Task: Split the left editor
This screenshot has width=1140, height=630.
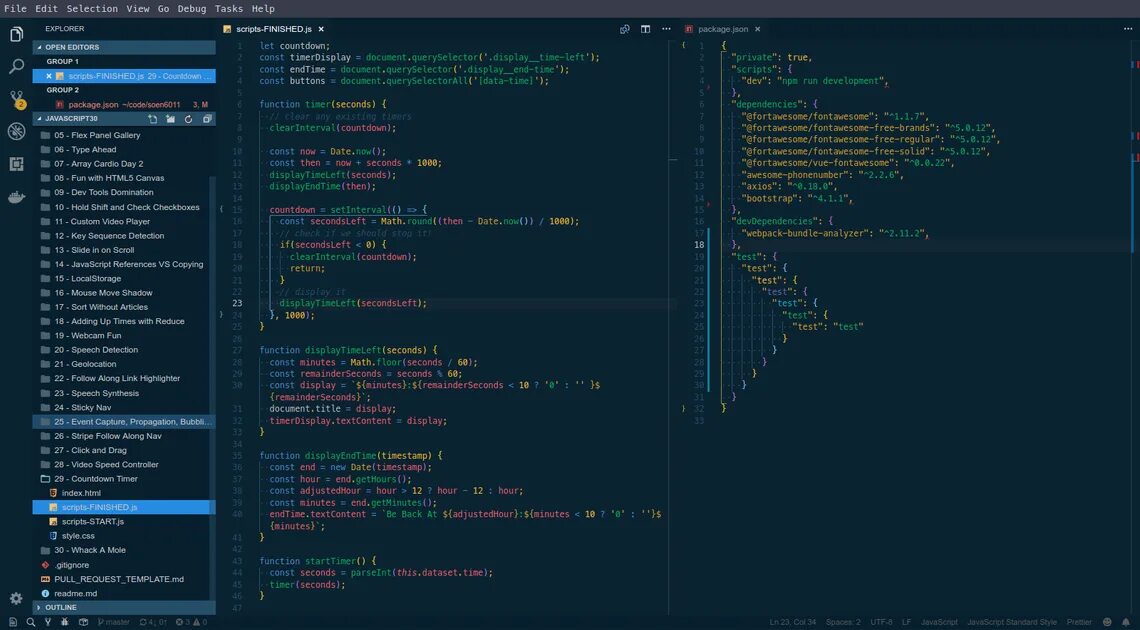Action: tap(645, 29)
